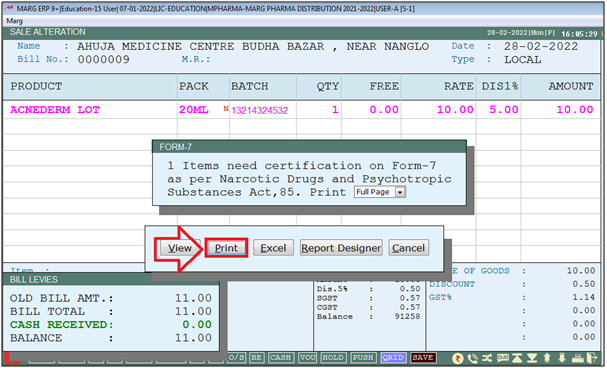Click the BATCH column header

click(x=250, y=86)
